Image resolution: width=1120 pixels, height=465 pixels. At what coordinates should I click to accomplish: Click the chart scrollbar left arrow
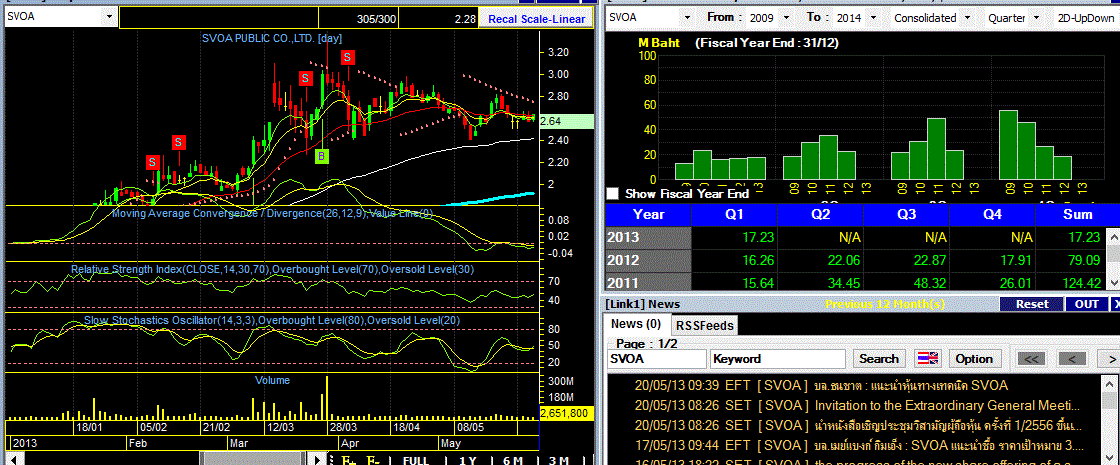(13, 459)
